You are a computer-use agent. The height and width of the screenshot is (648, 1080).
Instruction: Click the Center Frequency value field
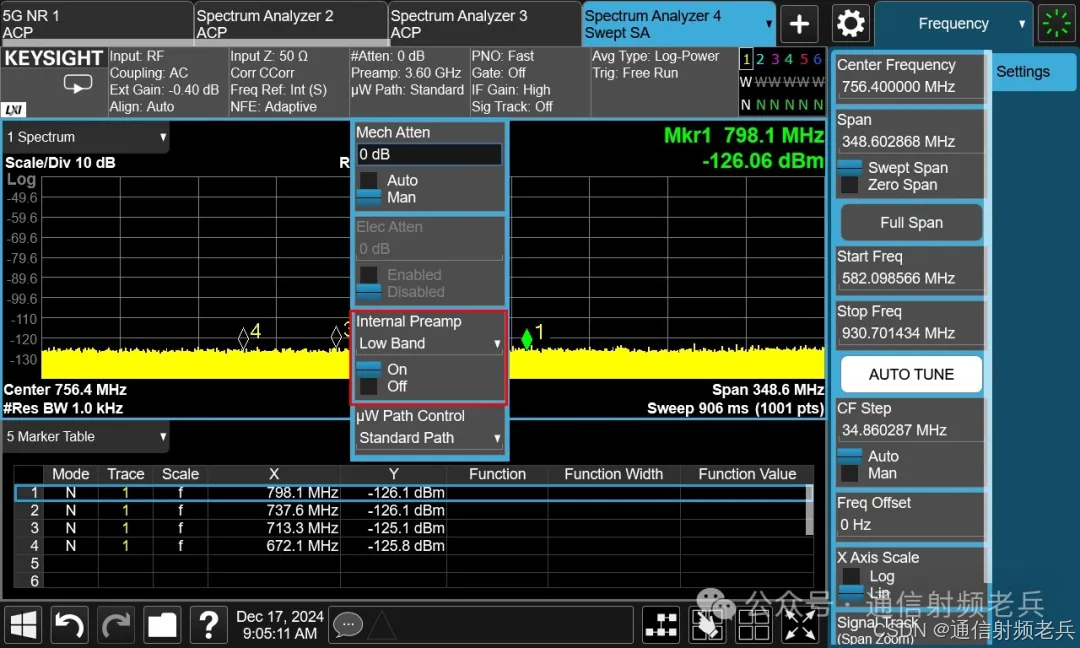pos(909,87)
